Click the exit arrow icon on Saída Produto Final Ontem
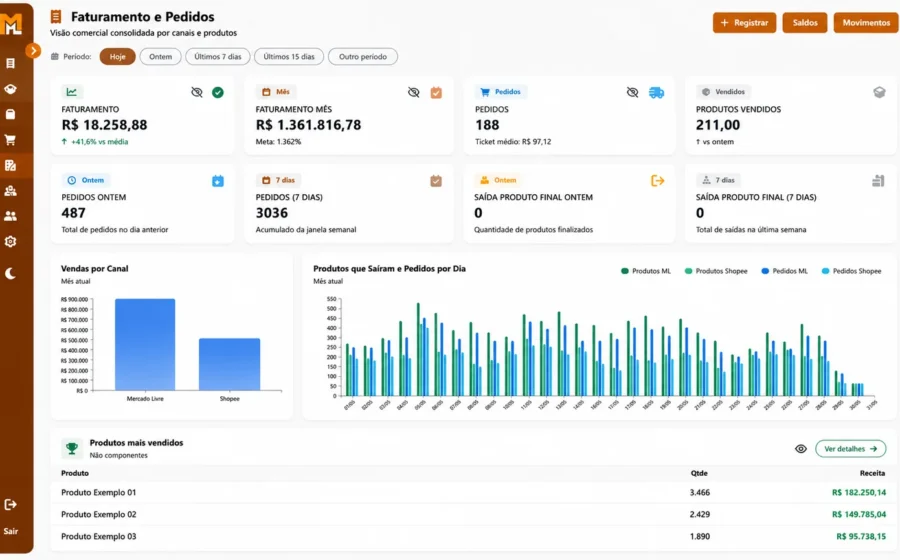The width and height of the screenshot is (900, 560). tap(657, 181)
